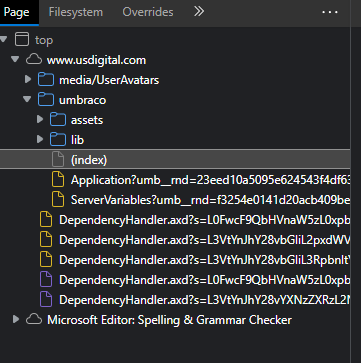The image size is (361, 363).
Task: Open Application?umb__rnd=23eed10a script file
Action: (210, 180)
